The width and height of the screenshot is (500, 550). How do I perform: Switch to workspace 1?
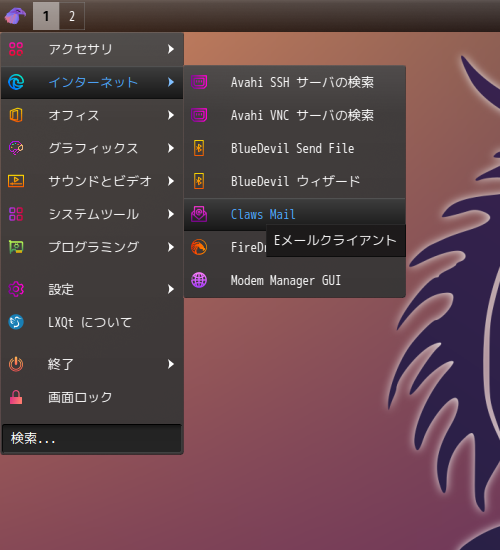tap(46, 16)
